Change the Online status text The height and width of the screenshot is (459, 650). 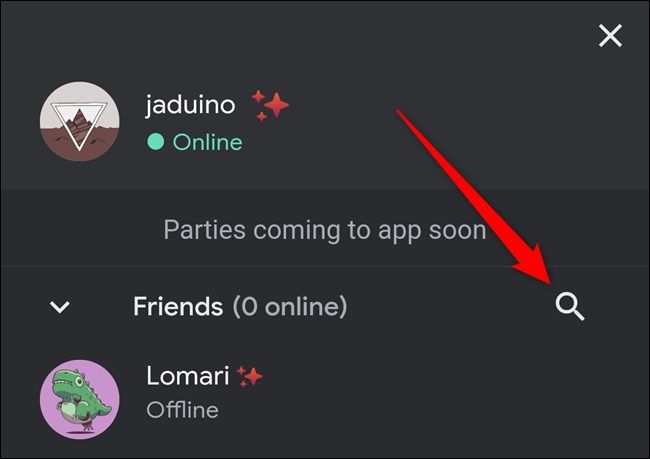pyautogui.click(x=208, y=142)
